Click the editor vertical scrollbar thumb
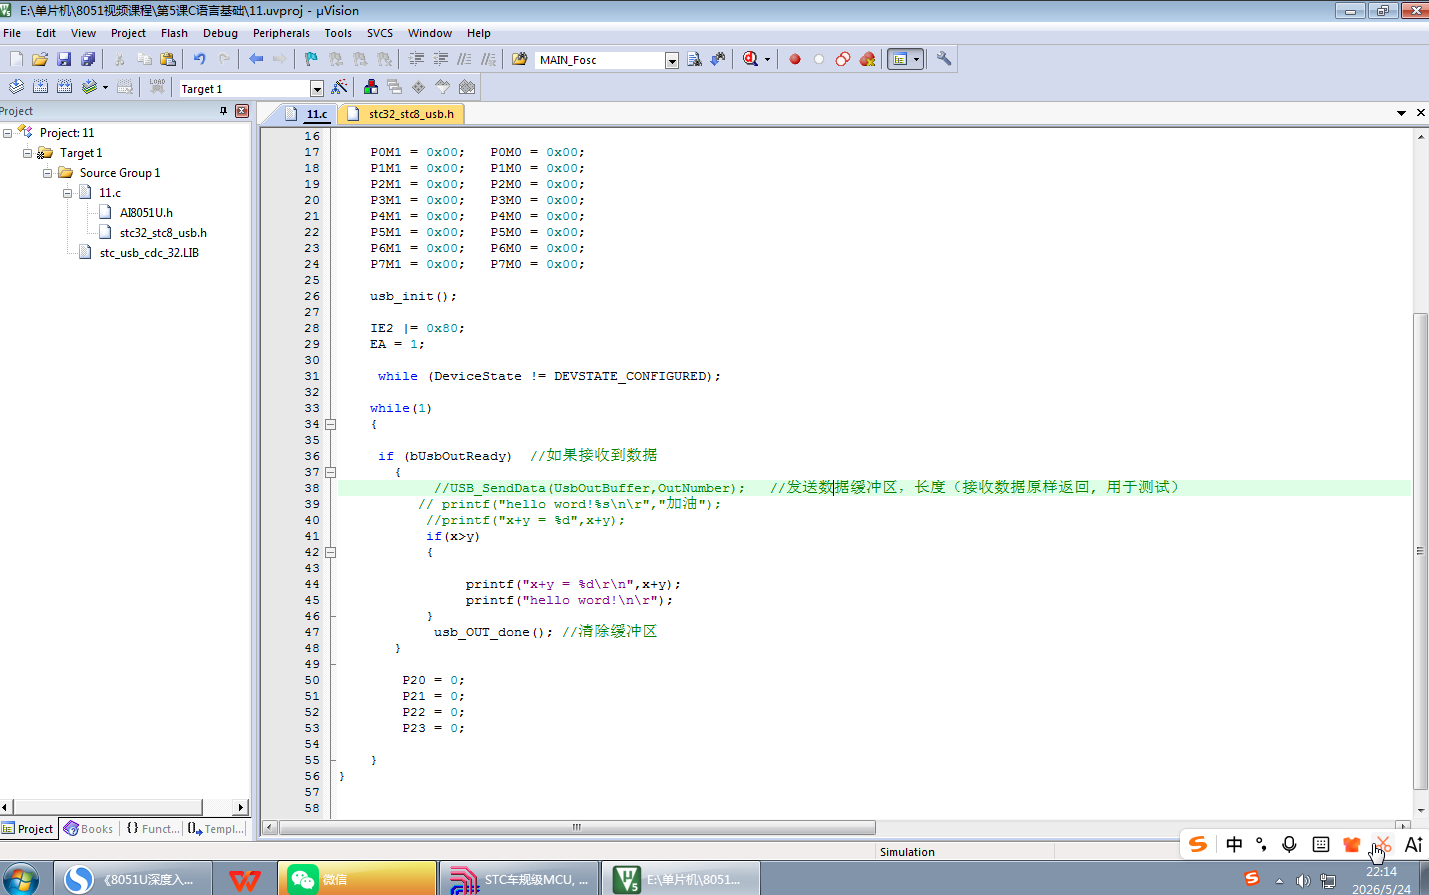1429x895 pixels. coord(1420,551)
